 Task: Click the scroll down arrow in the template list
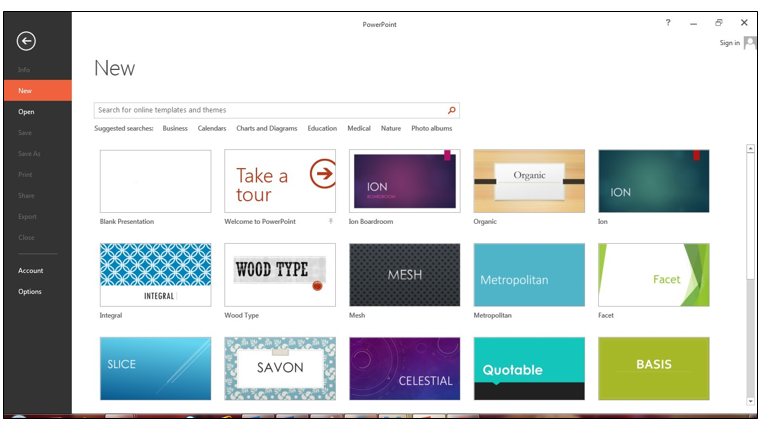(751, 401)
